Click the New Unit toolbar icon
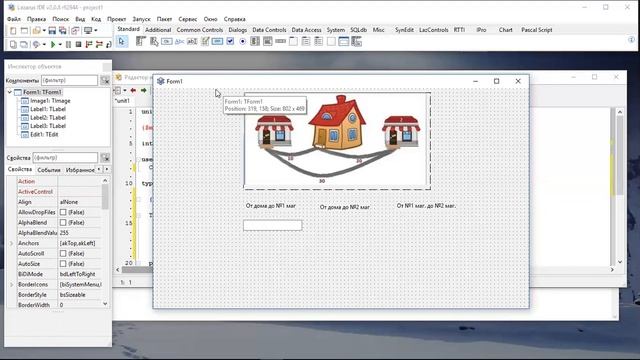 tap(13, 31)
